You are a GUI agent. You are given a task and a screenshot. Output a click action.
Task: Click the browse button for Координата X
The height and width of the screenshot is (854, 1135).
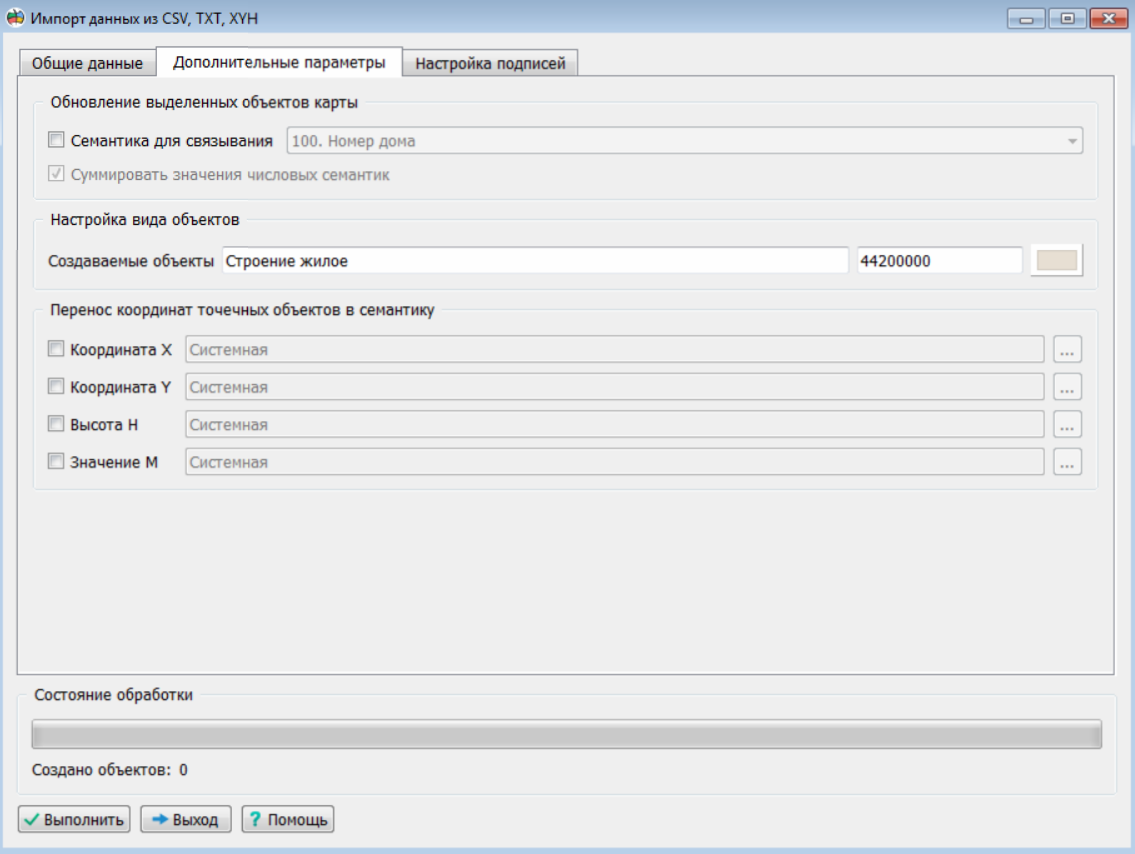1068,350
